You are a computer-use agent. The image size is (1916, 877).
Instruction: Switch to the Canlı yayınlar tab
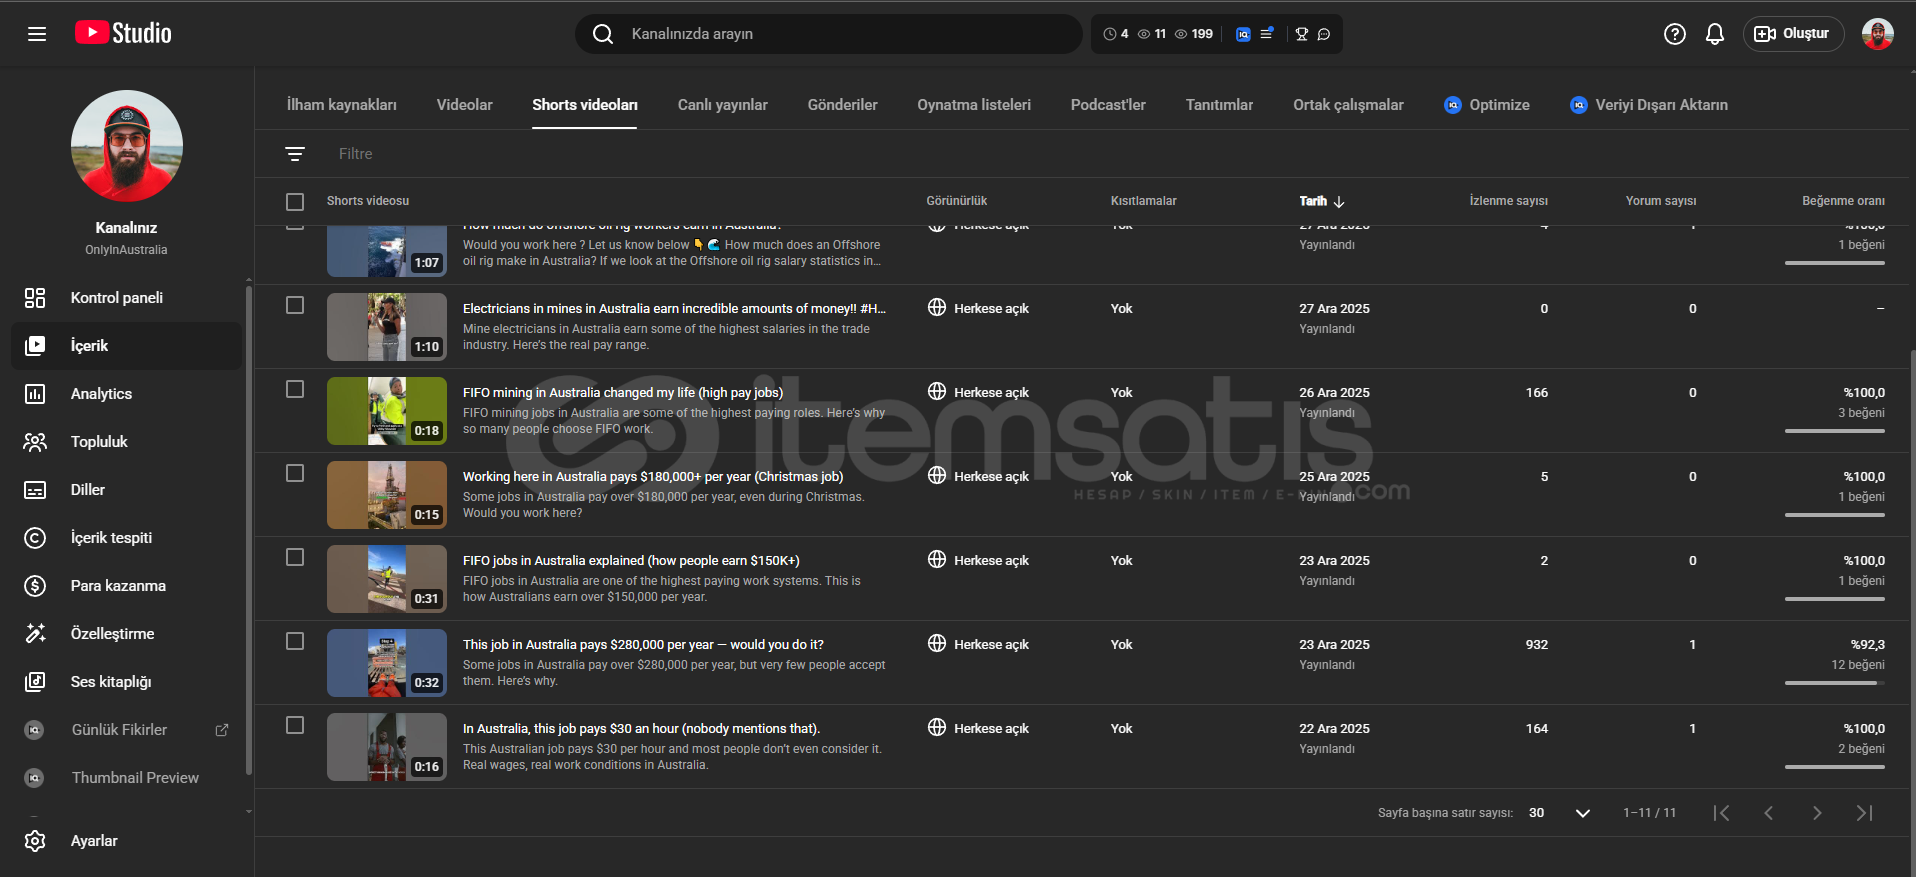click(x=722, y=105)
